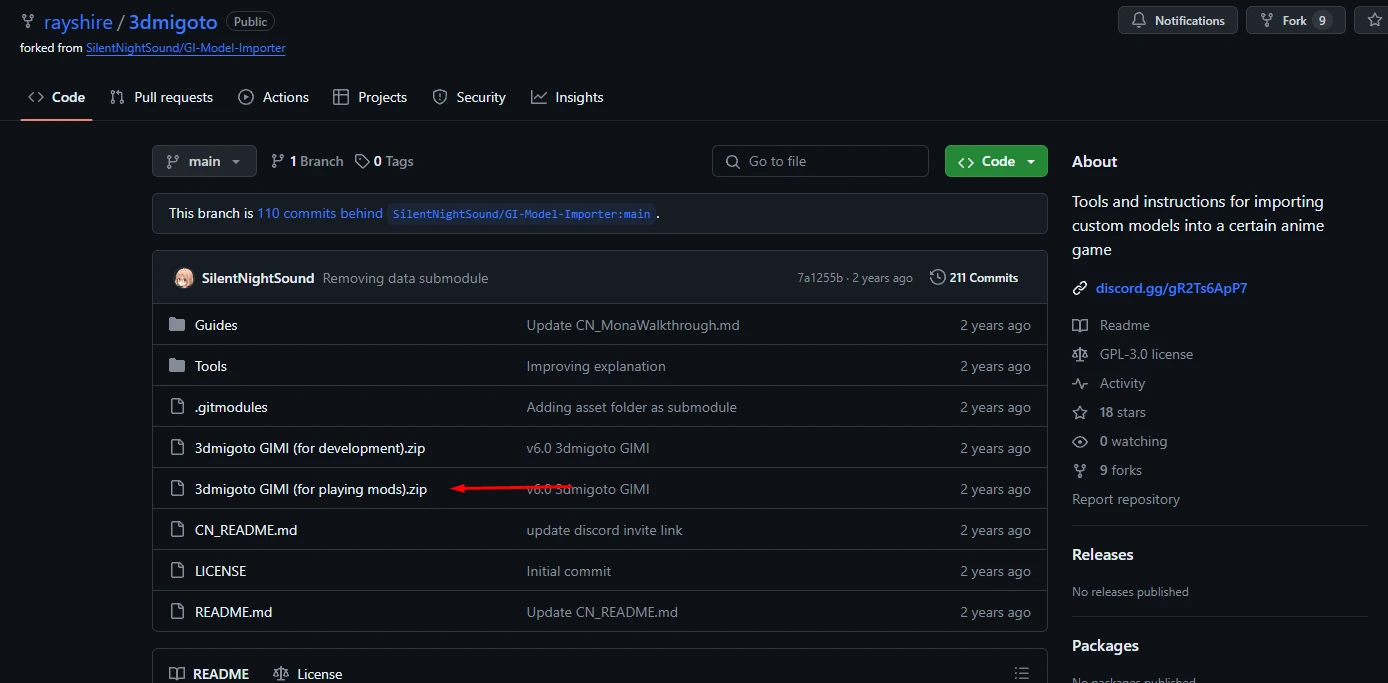
Task: Click the file icon beside .gitmodules
Action: coord(177,407)
